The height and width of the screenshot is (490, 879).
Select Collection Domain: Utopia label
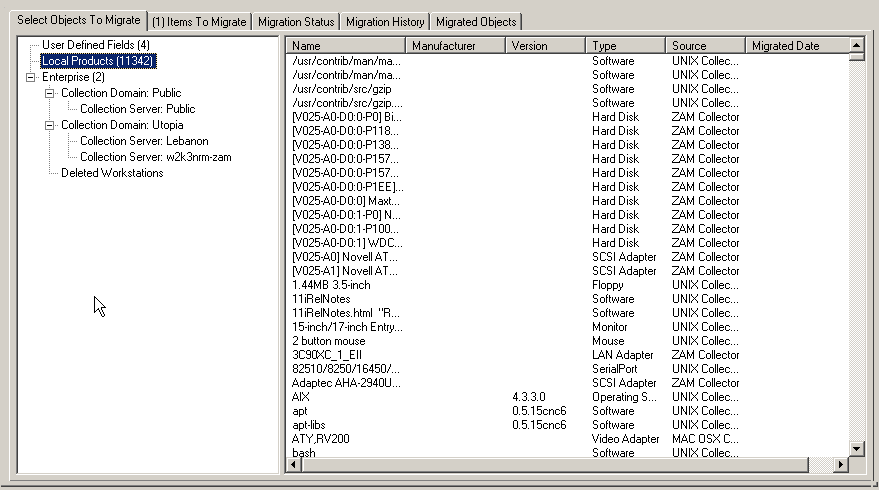[122, 125]
